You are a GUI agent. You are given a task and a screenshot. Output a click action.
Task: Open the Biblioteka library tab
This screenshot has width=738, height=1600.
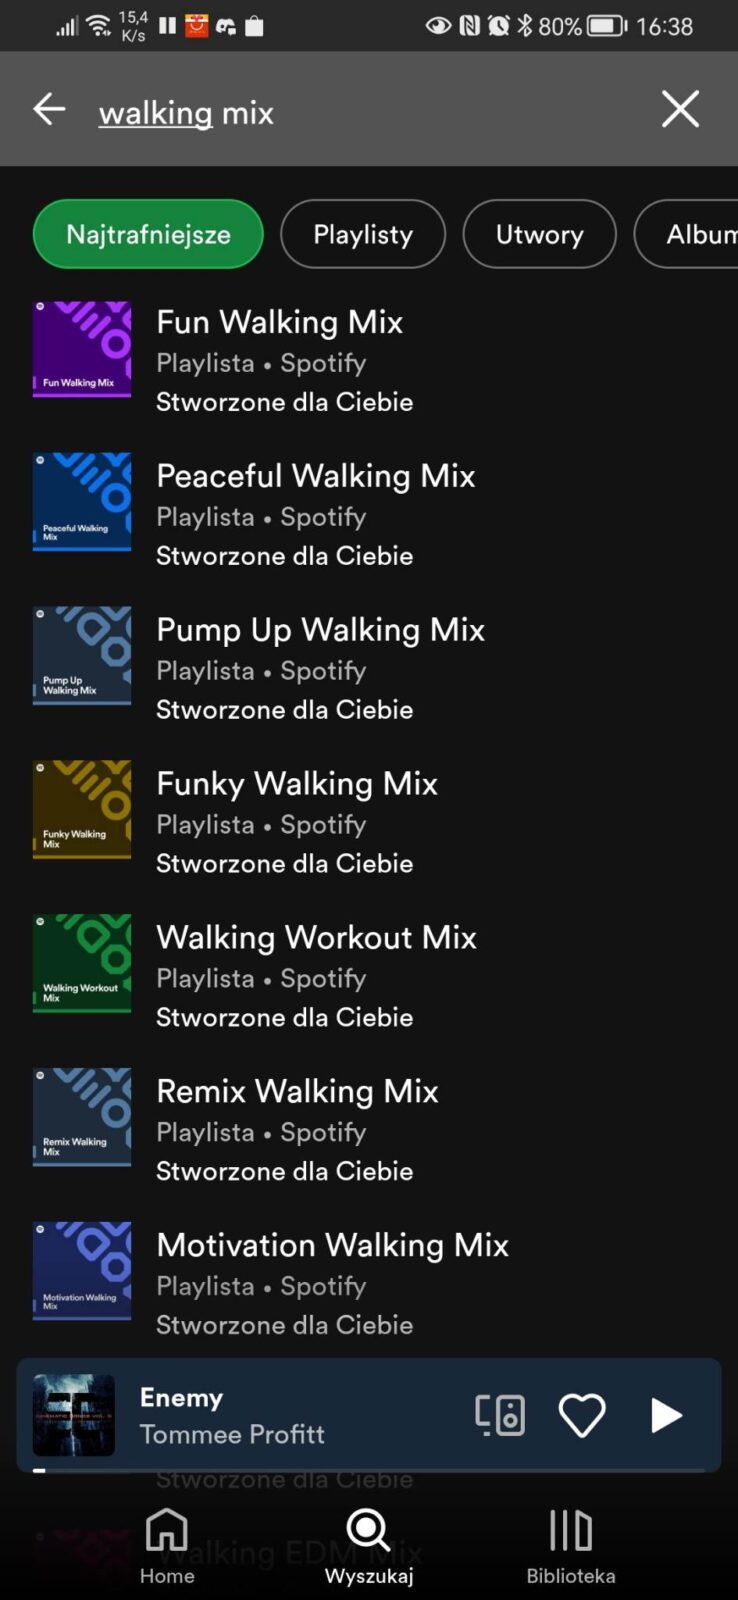[571, 1546]
